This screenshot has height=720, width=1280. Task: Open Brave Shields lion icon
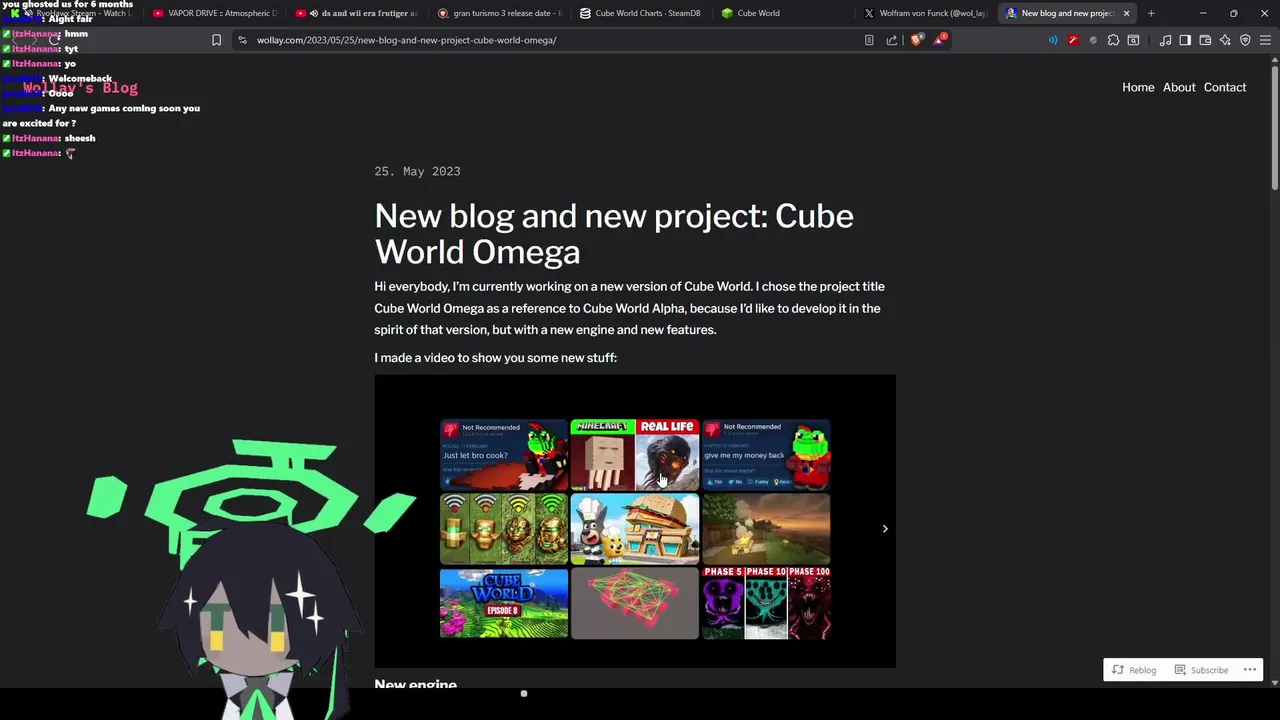916,40
